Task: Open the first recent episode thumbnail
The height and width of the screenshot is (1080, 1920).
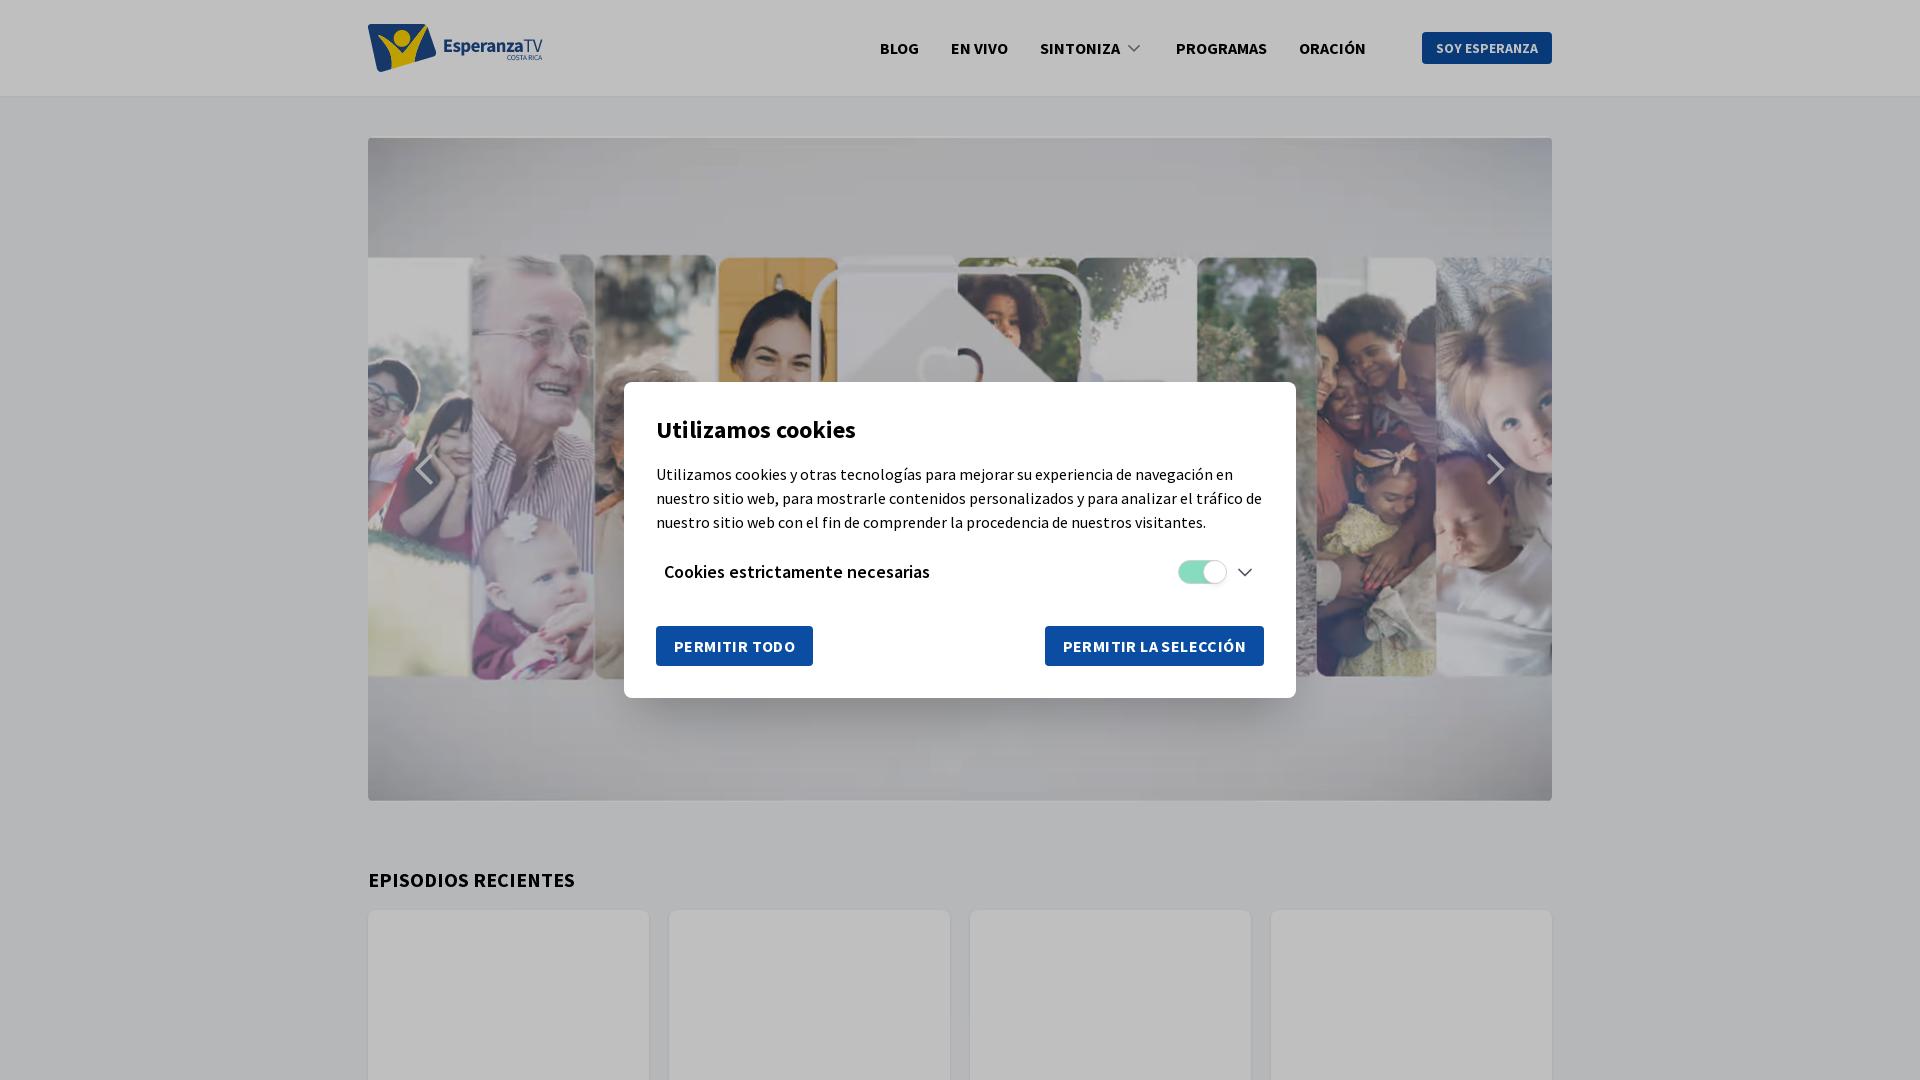Action: (x=508, y=995)
